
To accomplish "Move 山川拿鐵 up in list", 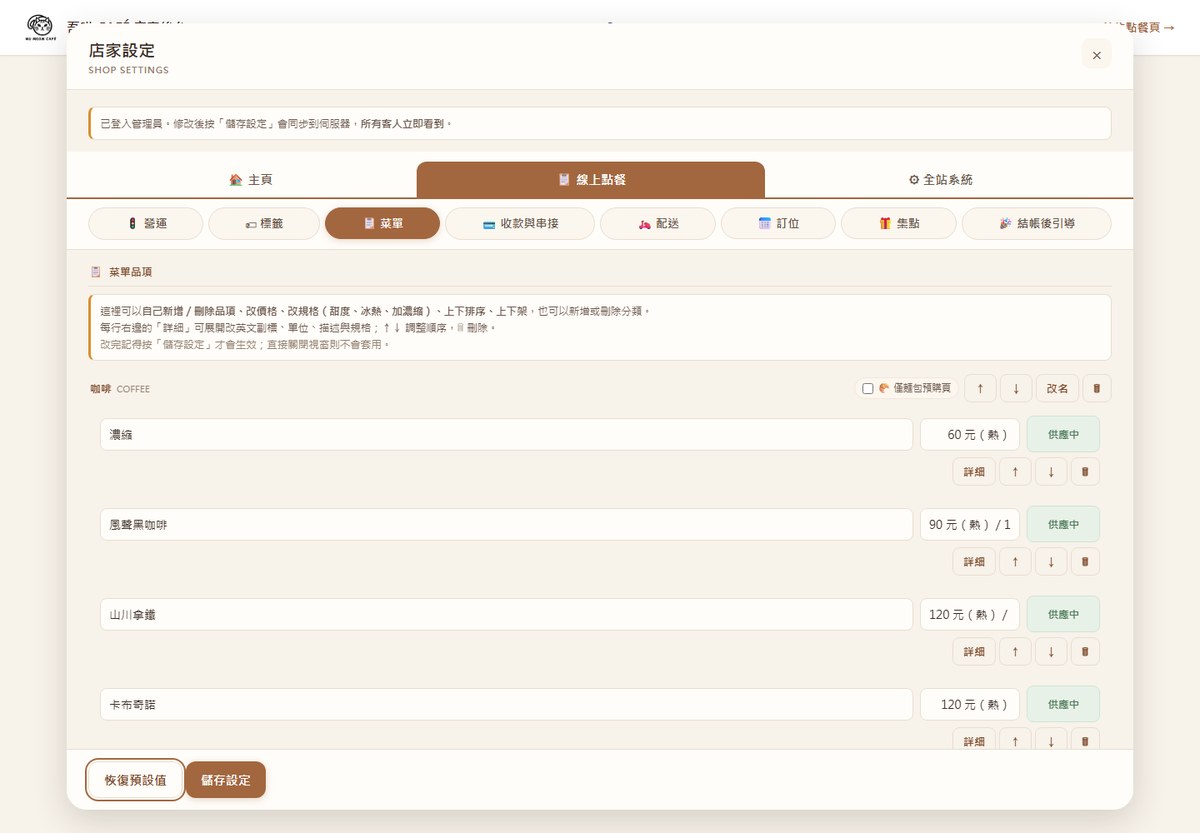I will [x=1015, y=652].
